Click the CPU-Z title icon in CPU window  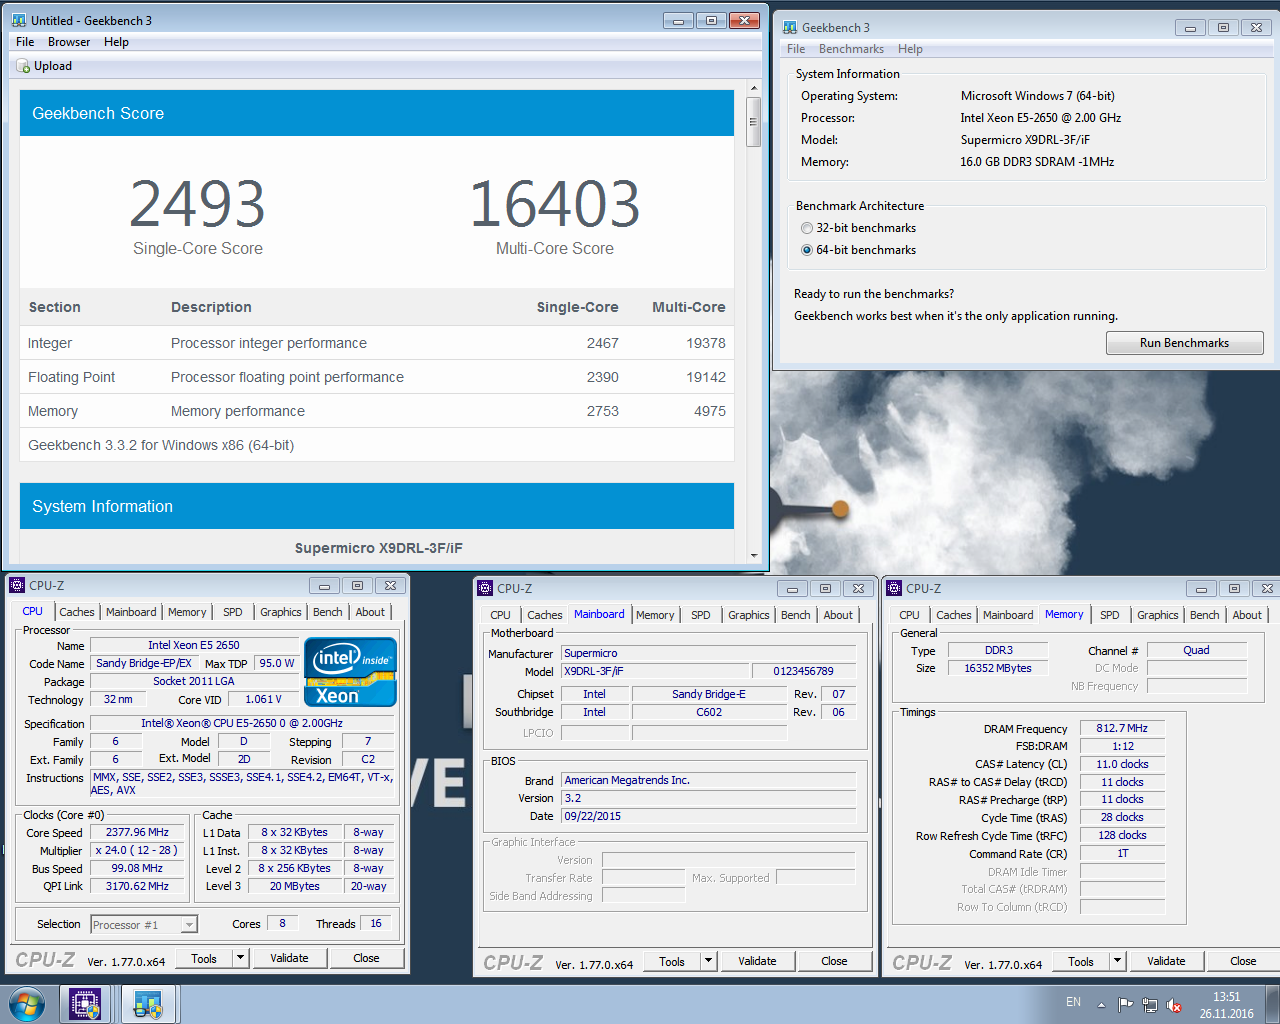click(x=17, y=585)
